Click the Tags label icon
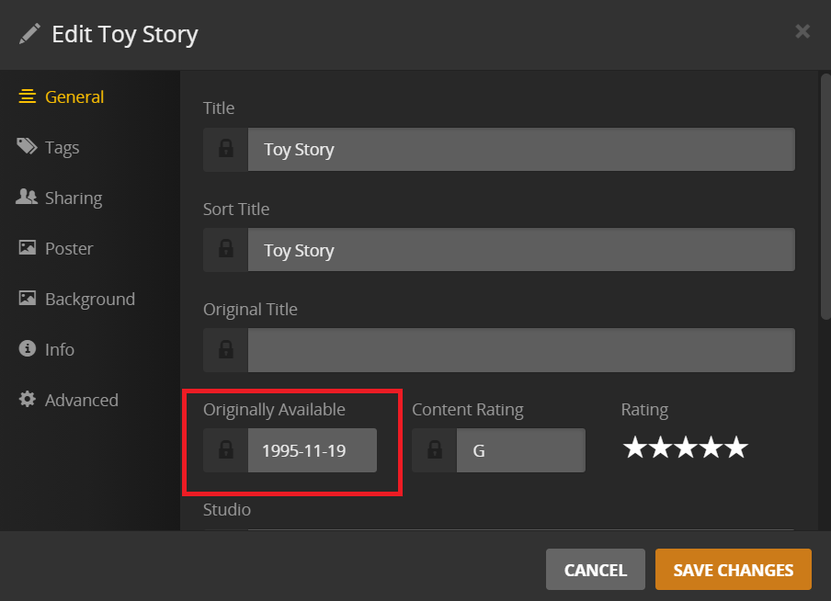 click(26, 146)
